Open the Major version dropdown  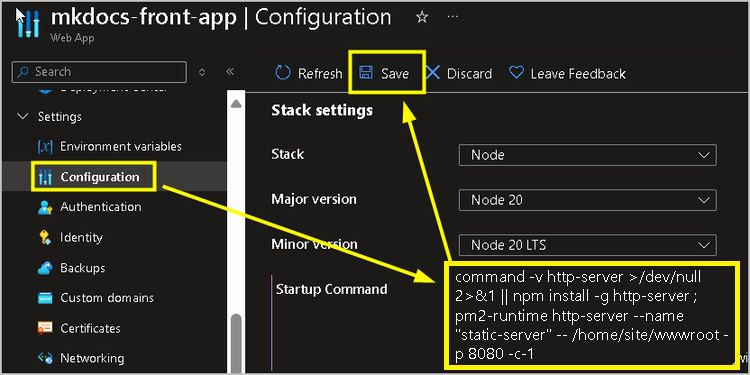coord(587,200)
